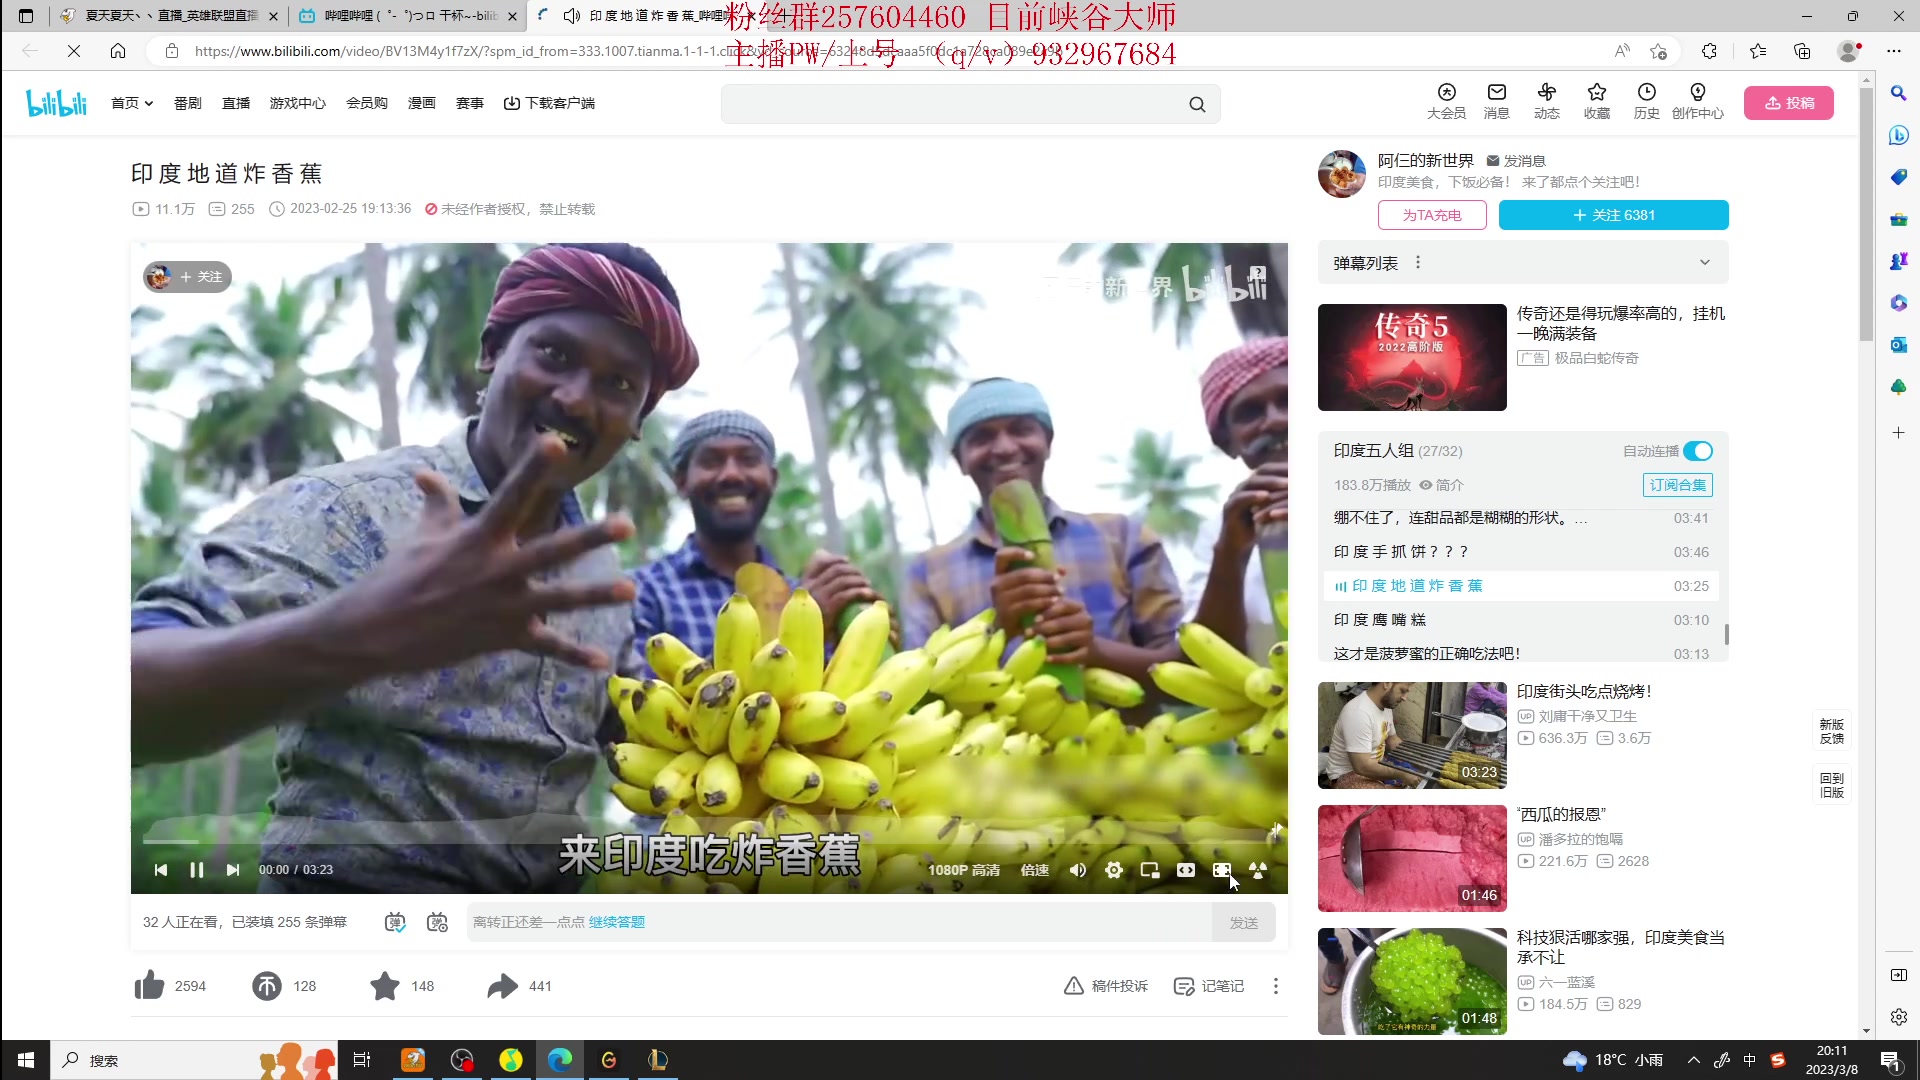Viewport: 1920px width, 1080px height.
Task: Click the coin donate icon
Action: (x=267, y=986)
